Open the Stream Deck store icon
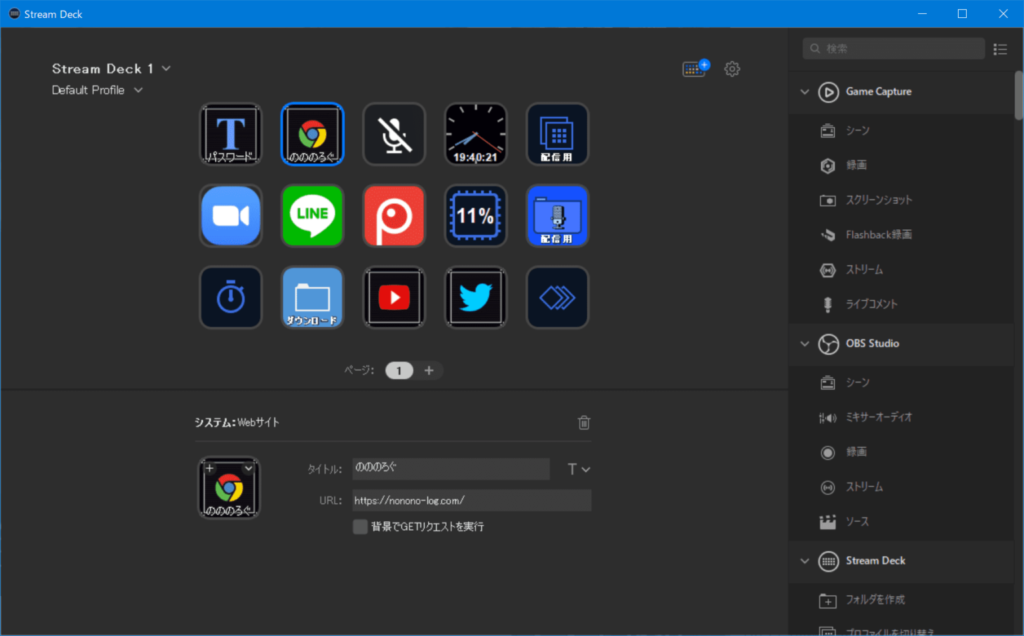The height and width of the screenshot is (636, 1024). pos(696,68)
